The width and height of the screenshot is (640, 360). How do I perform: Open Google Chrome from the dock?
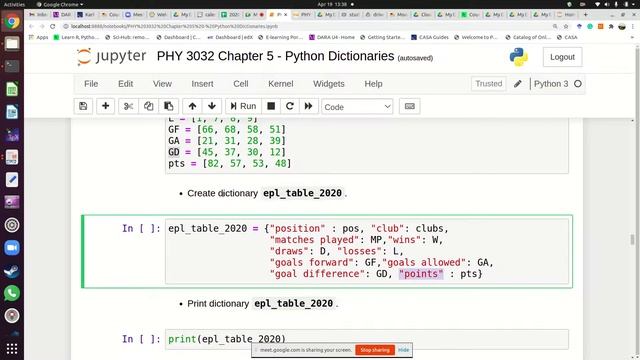tap(12, 22)
